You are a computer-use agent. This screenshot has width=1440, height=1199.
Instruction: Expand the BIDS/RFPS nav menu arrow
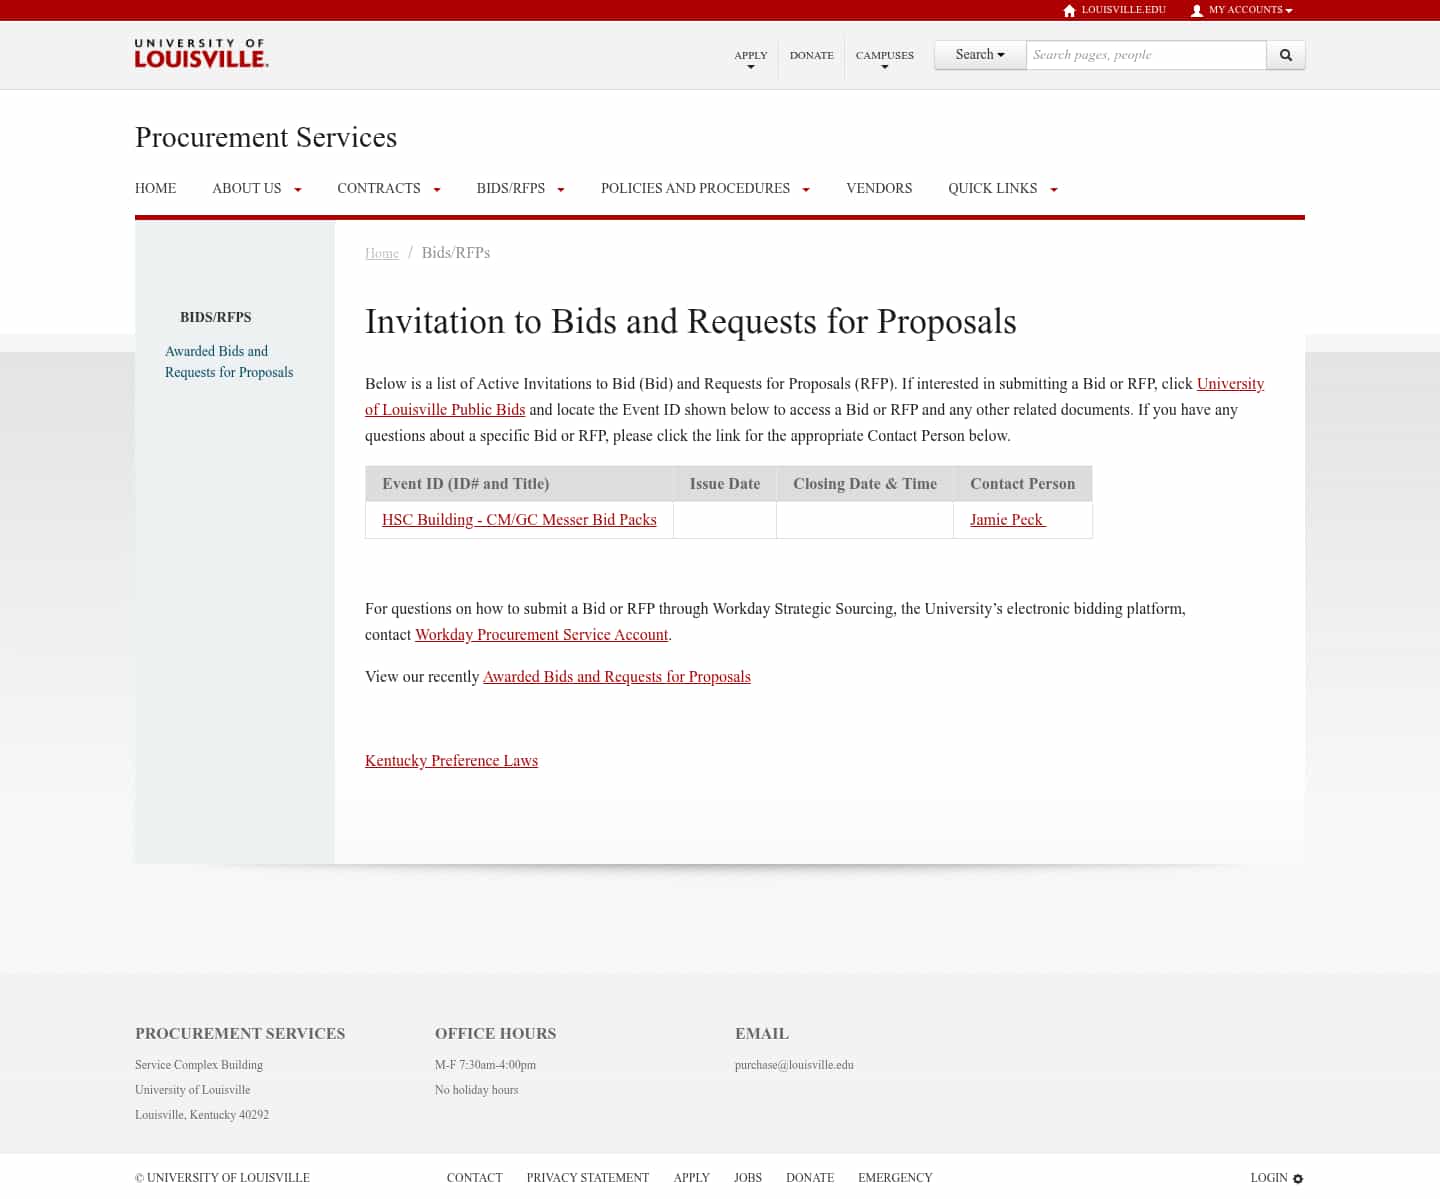(561, 189)
